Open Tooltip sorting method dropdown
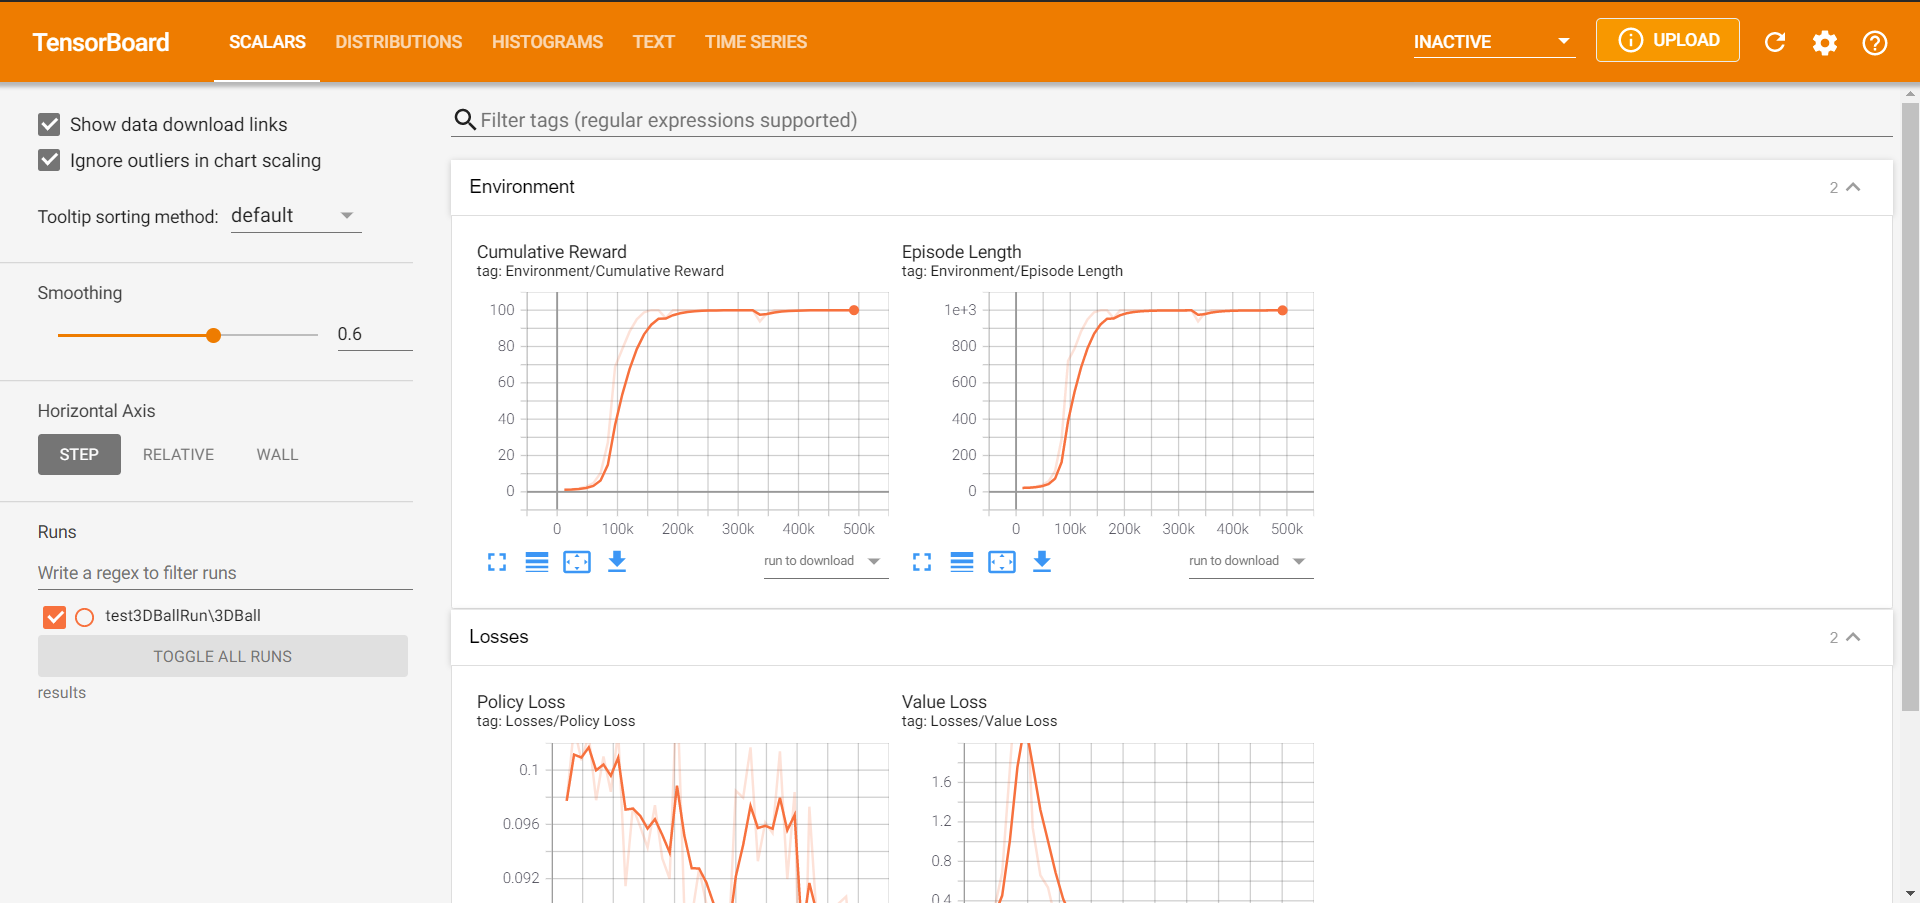This screenshot has height=903, width=1920. pyautogui.click(x=296, y=216)
